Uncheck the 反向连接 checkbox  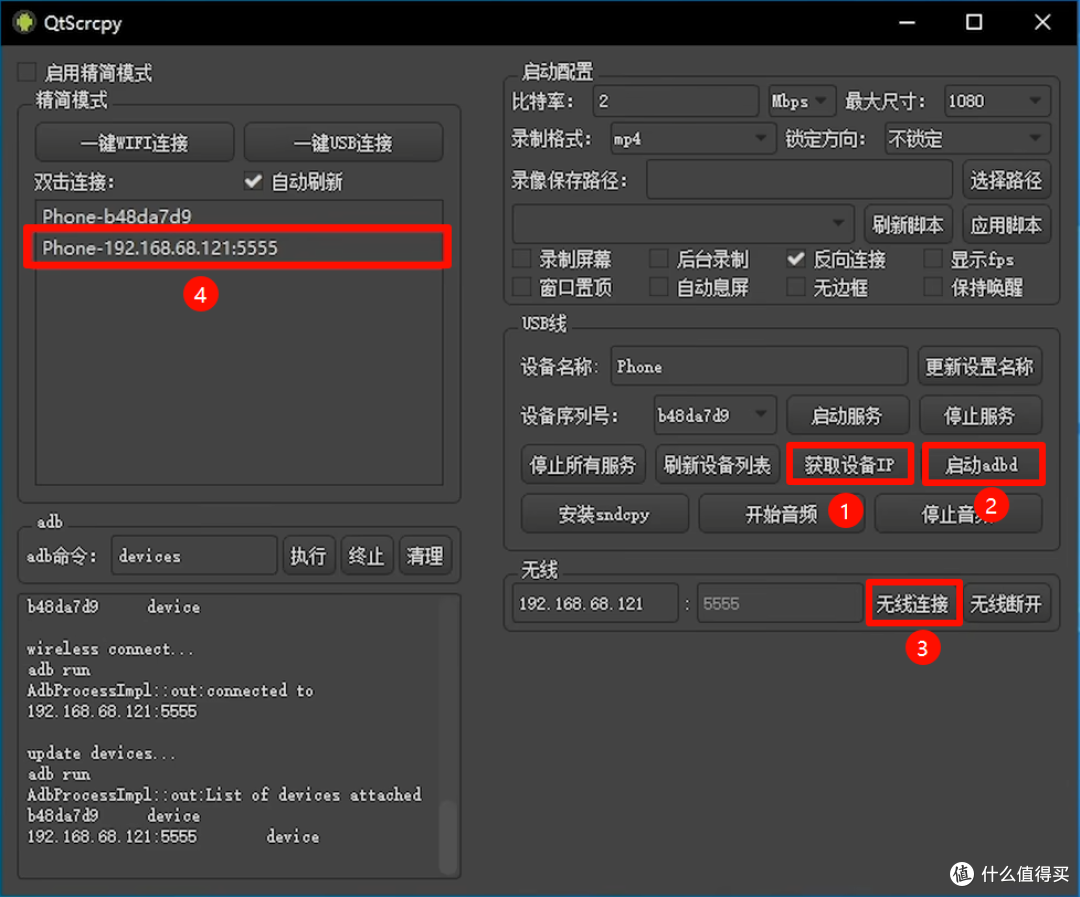pos(796,259)
